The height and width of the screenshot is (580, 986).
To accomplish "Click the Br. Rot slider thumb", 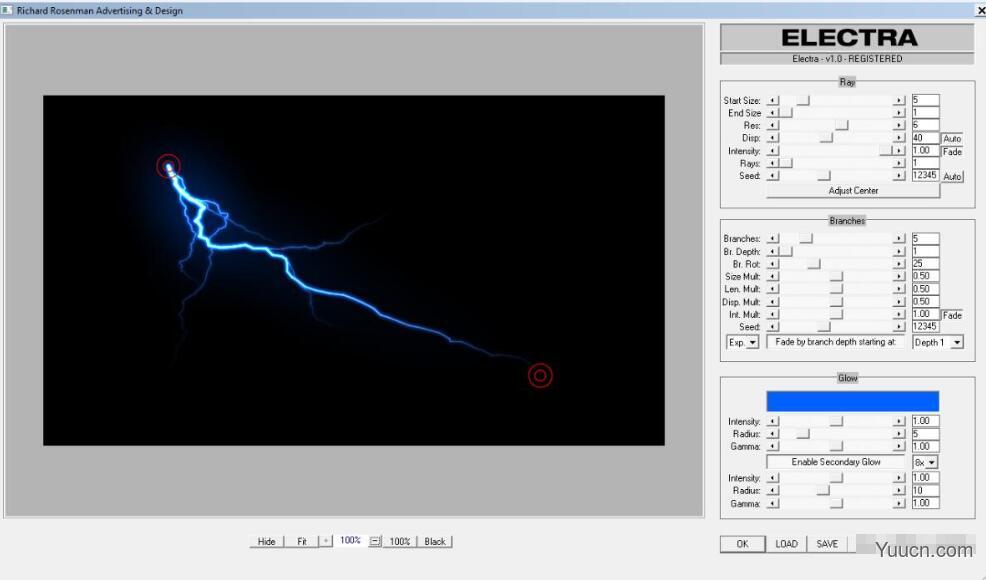I will pos(814,264).
